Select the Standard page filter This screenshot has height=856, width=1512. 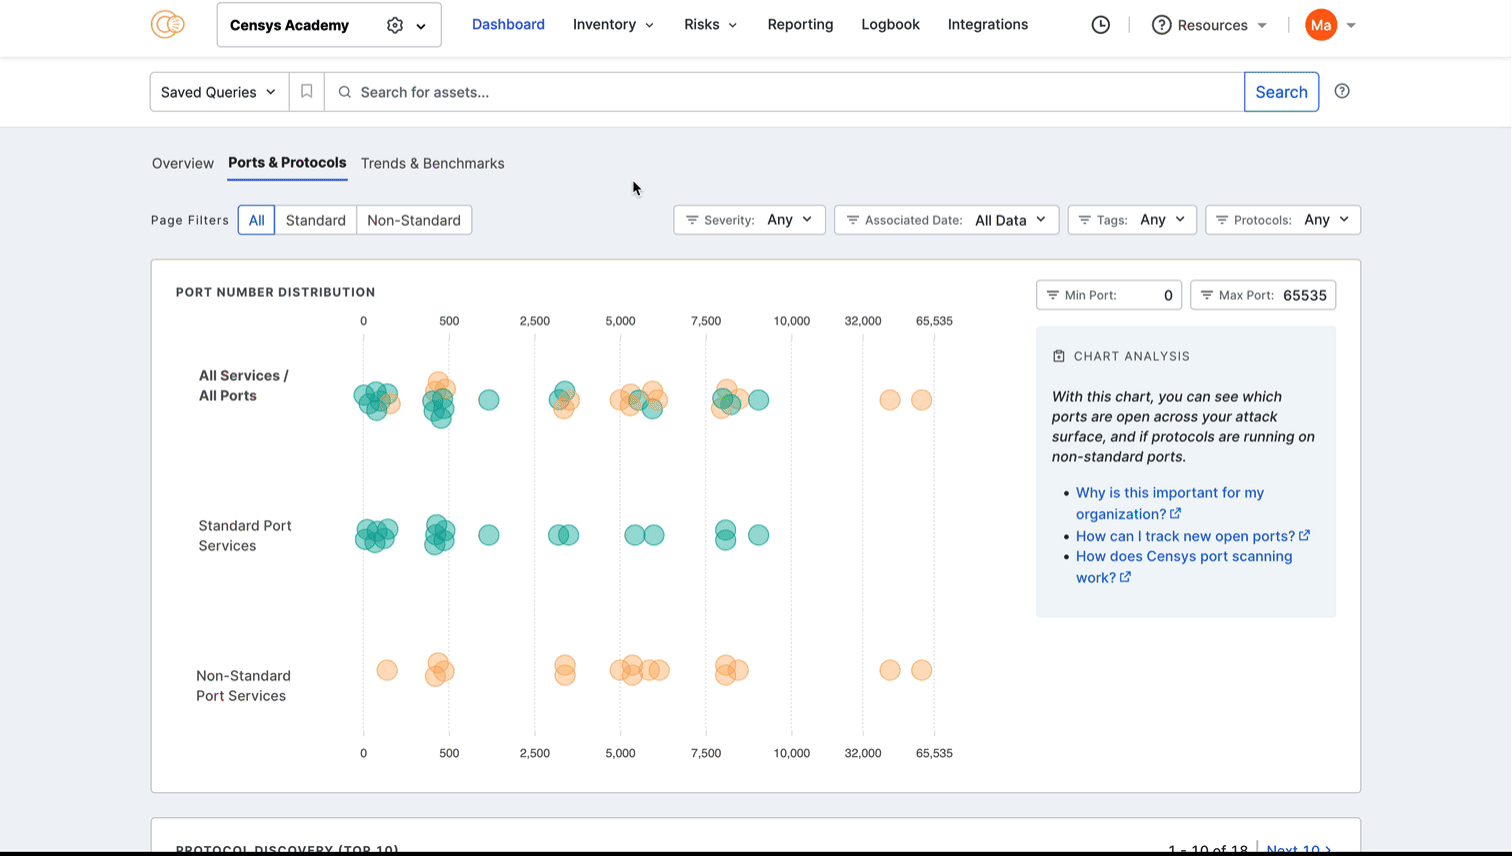(x=315, y=220)
